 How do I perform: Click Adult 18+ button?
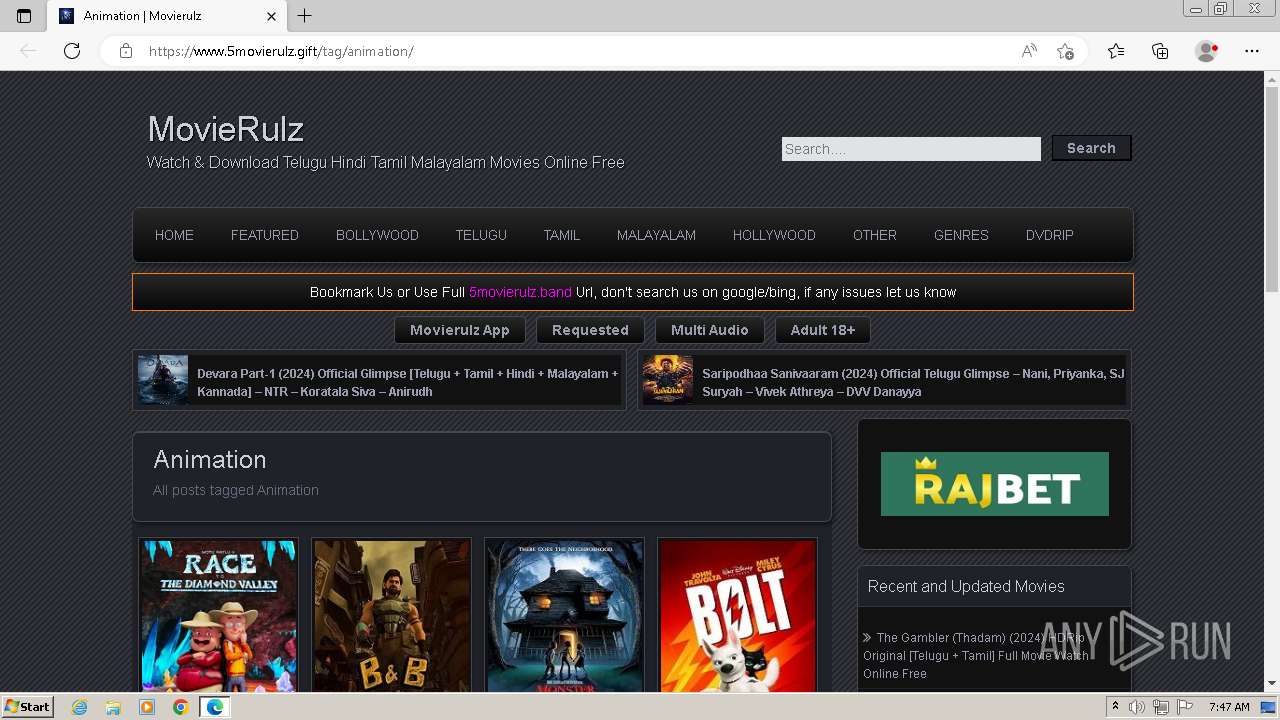(823, 330)
